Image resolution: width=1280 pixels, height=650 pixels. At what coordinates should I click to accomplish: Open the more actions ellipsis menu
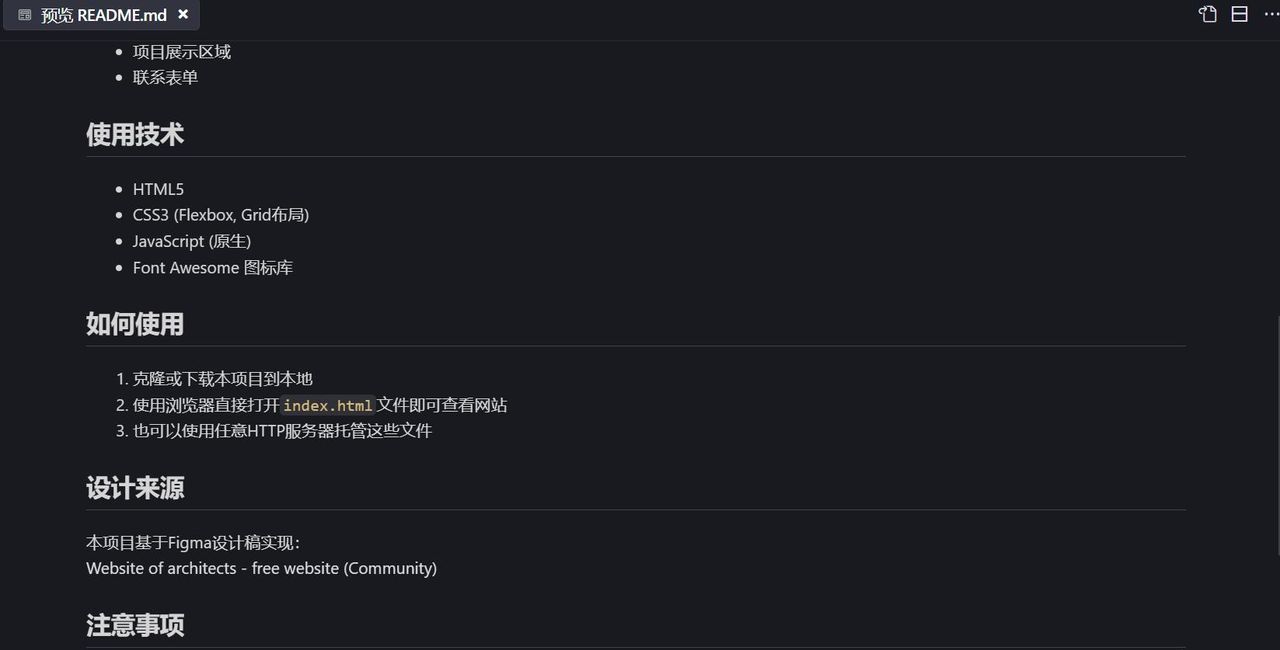1271,15
